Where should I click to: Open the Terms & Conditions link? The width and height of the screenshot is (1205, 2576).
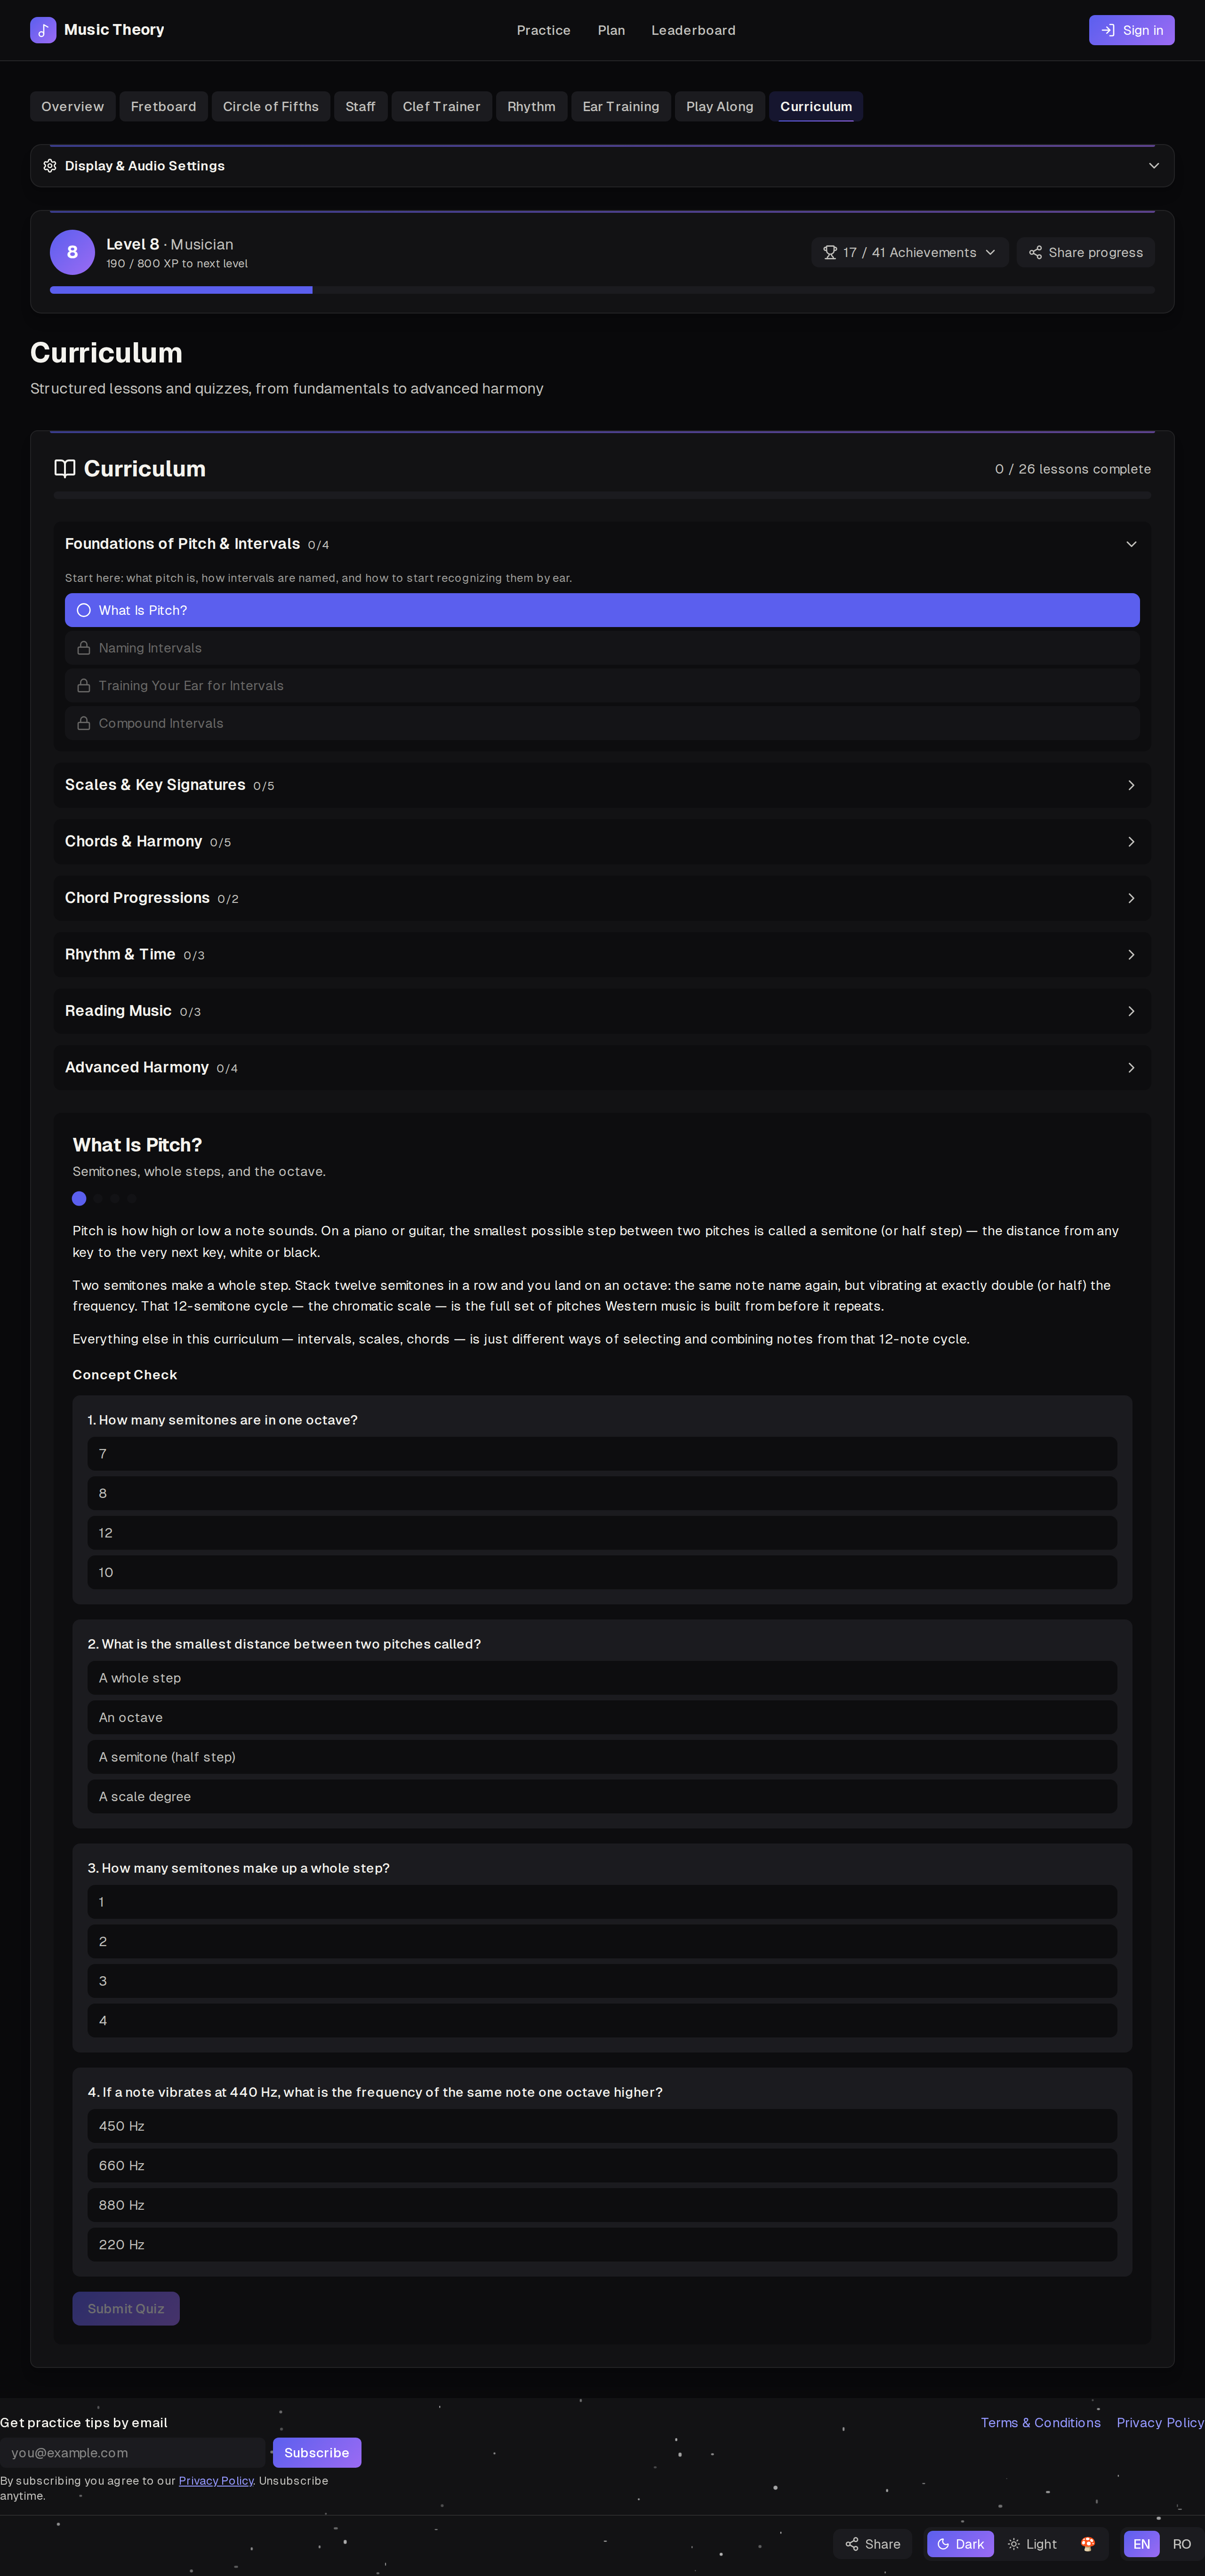pos(1040,2423)
